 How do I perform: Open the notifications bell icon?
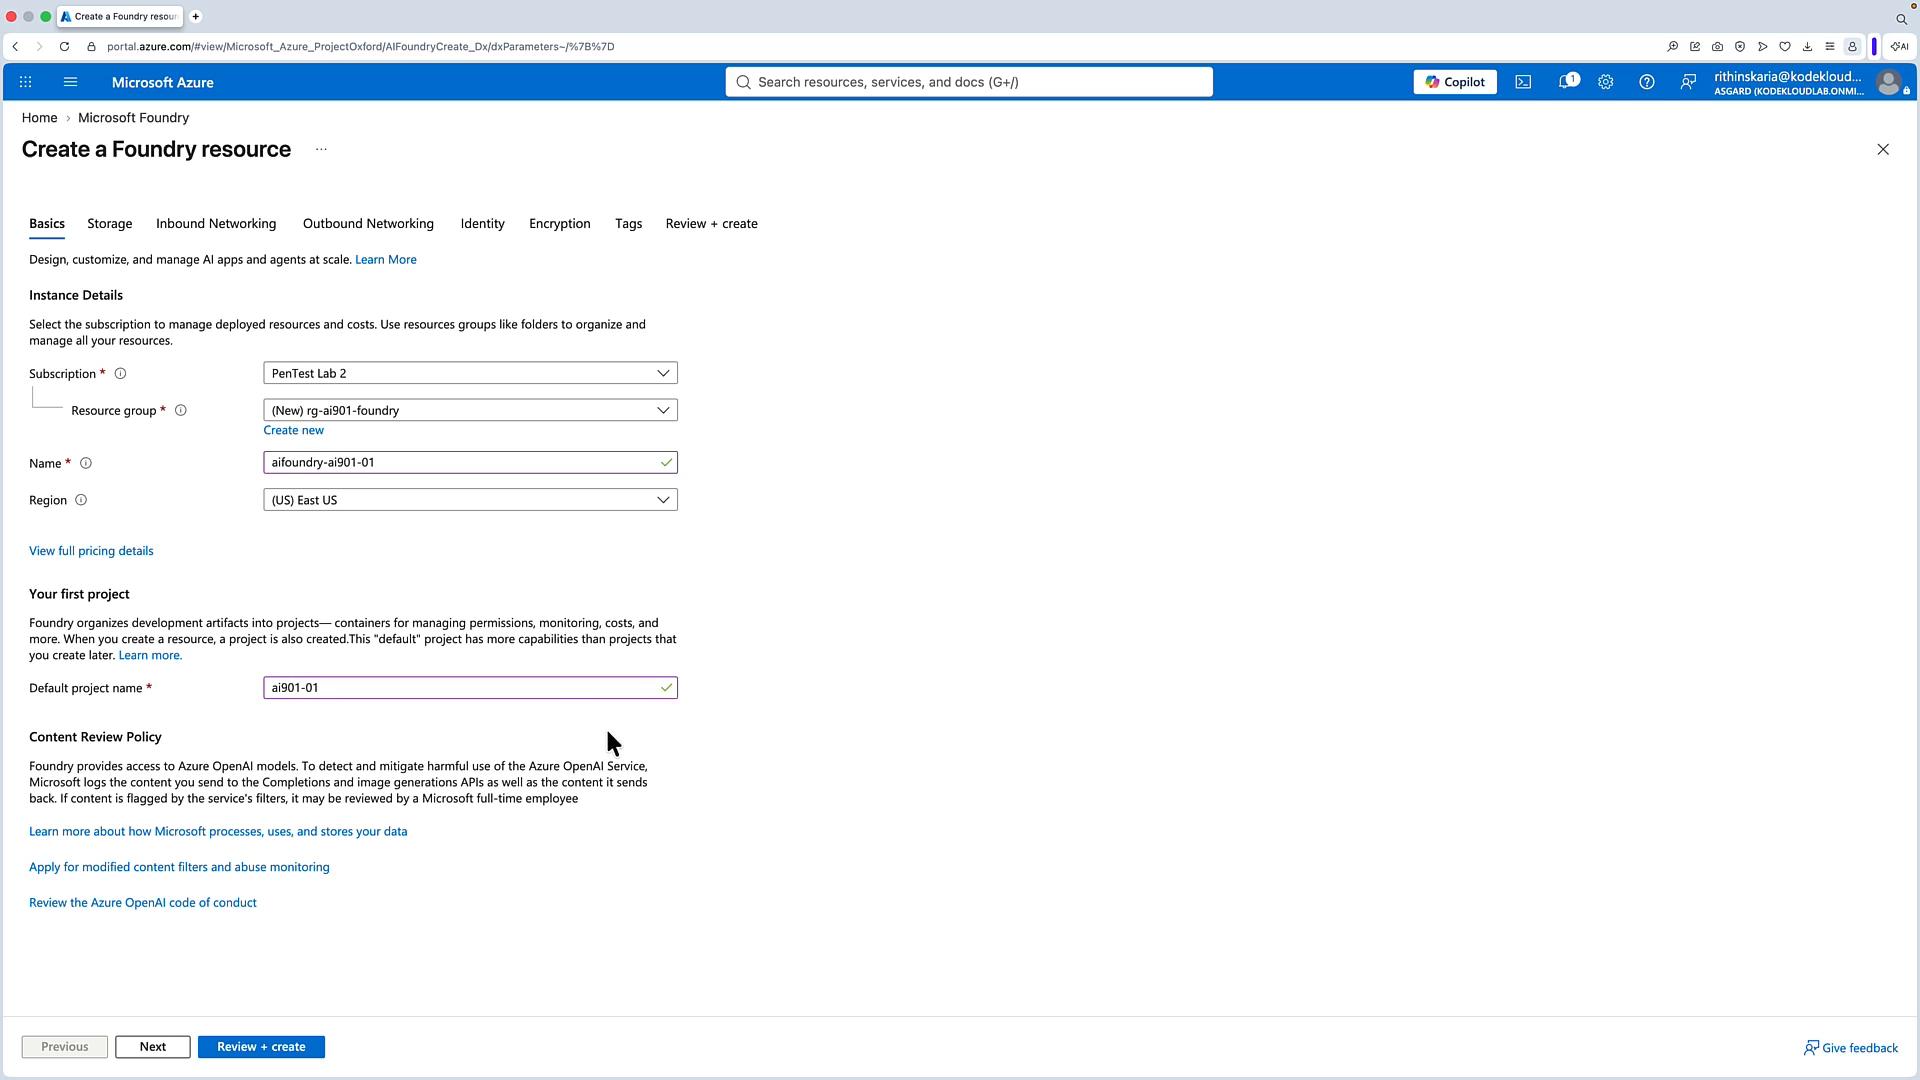pyautogui.click(x=1567, y=82)
